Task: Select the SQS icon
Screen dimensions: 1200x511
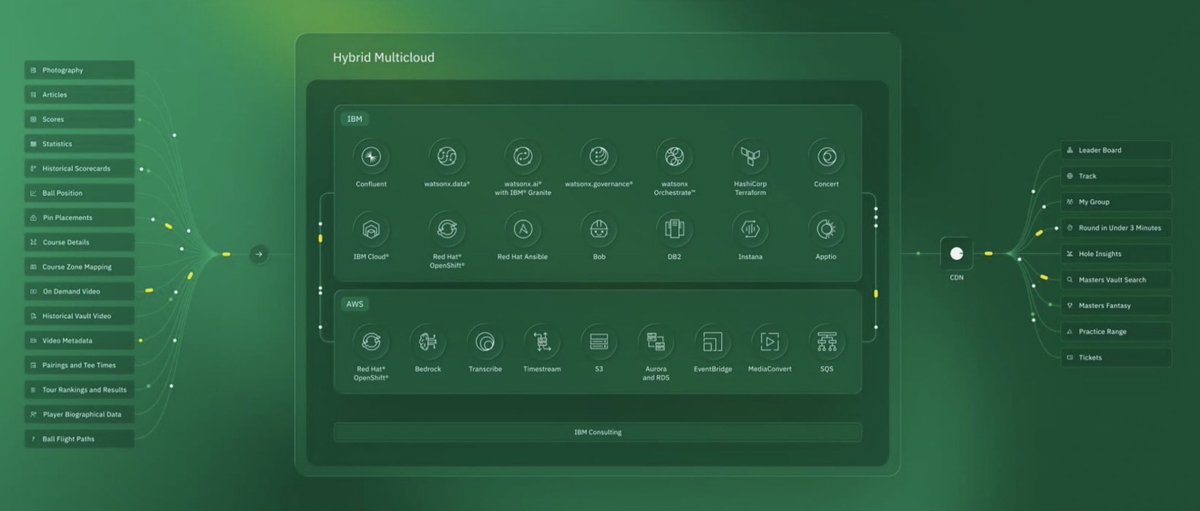Action: click(x=827, y=341)
